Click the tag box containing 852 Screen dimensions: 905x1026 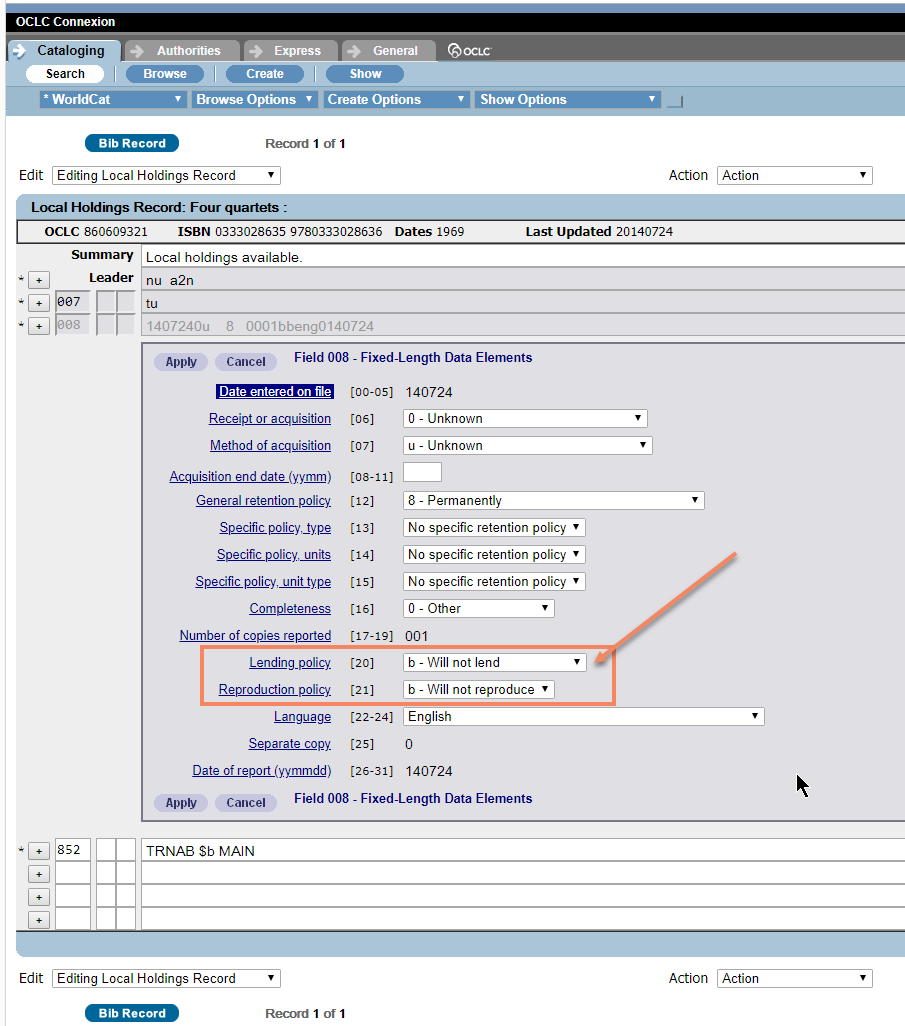tap(72, 850)
